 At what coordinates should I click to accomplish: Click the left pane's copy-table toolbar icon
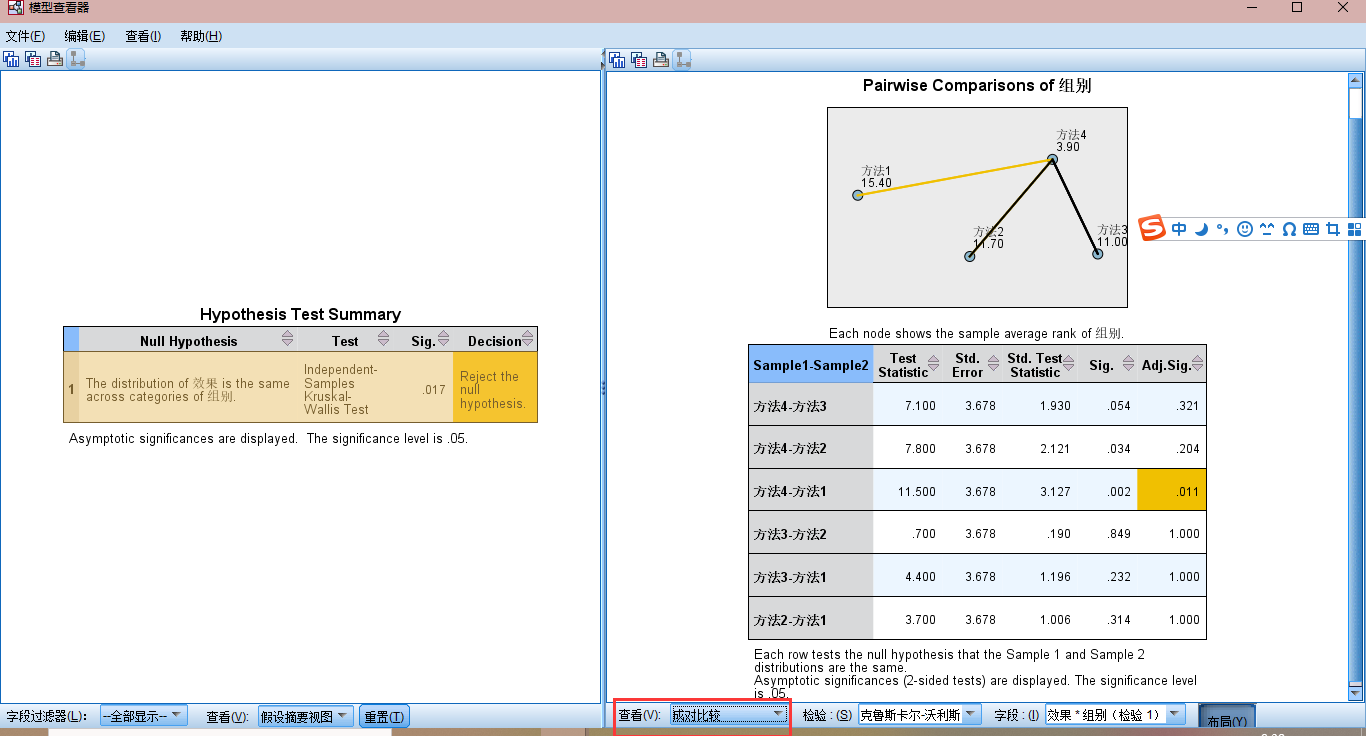coord(33,60)
